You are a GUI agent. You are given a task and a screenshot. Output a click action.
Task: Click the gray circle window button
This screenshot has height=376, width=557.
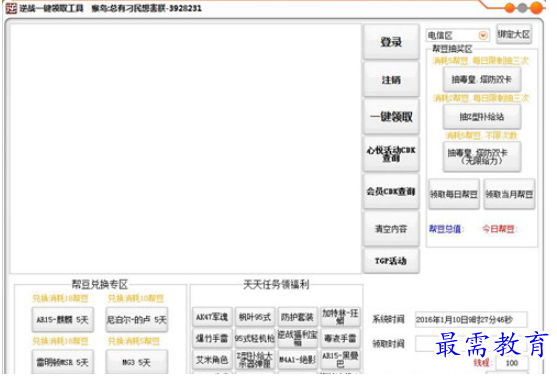522,8
